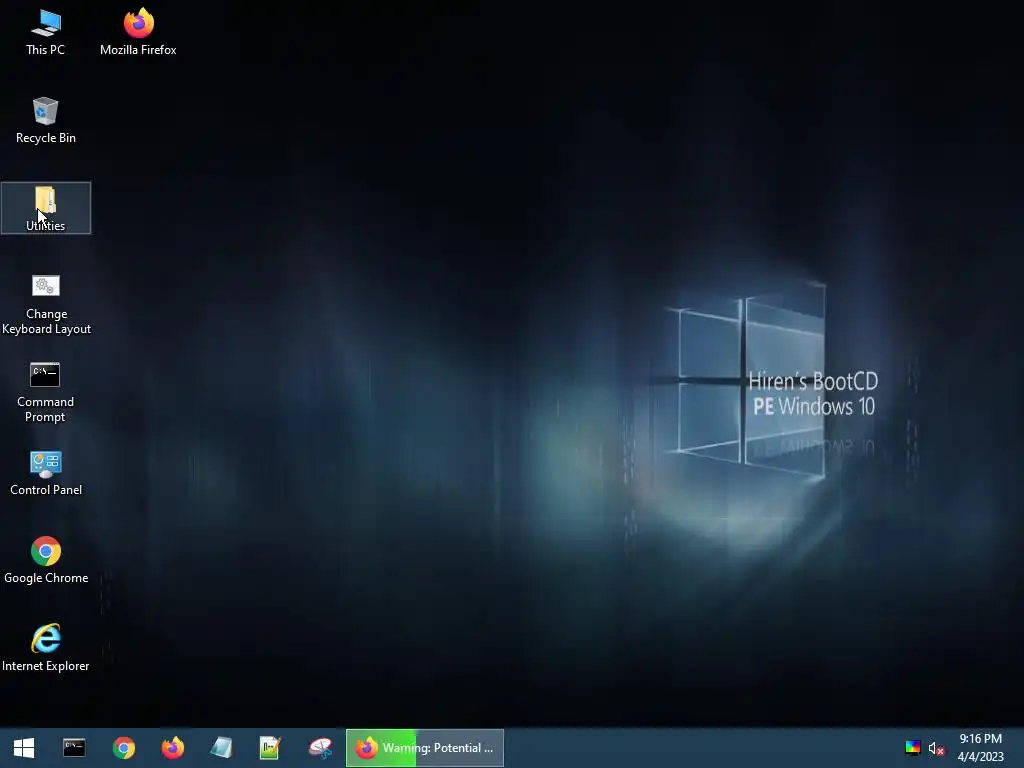
Task: Select the Google Chrome desktop shortcut
Action: (x=46, y=560)
